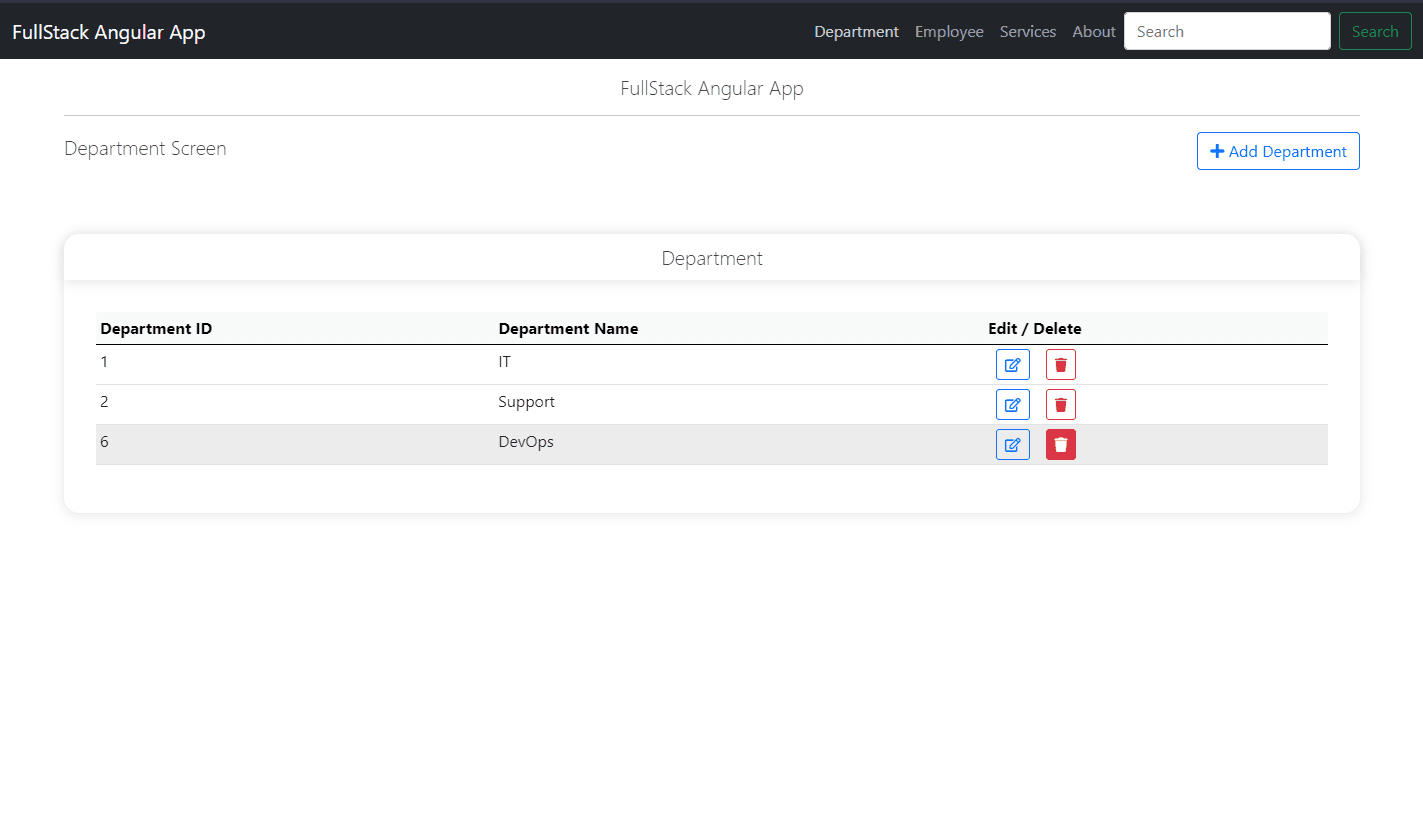Click the Department card title
Viewport: 1423px width, 819px height.
point(711,258)
